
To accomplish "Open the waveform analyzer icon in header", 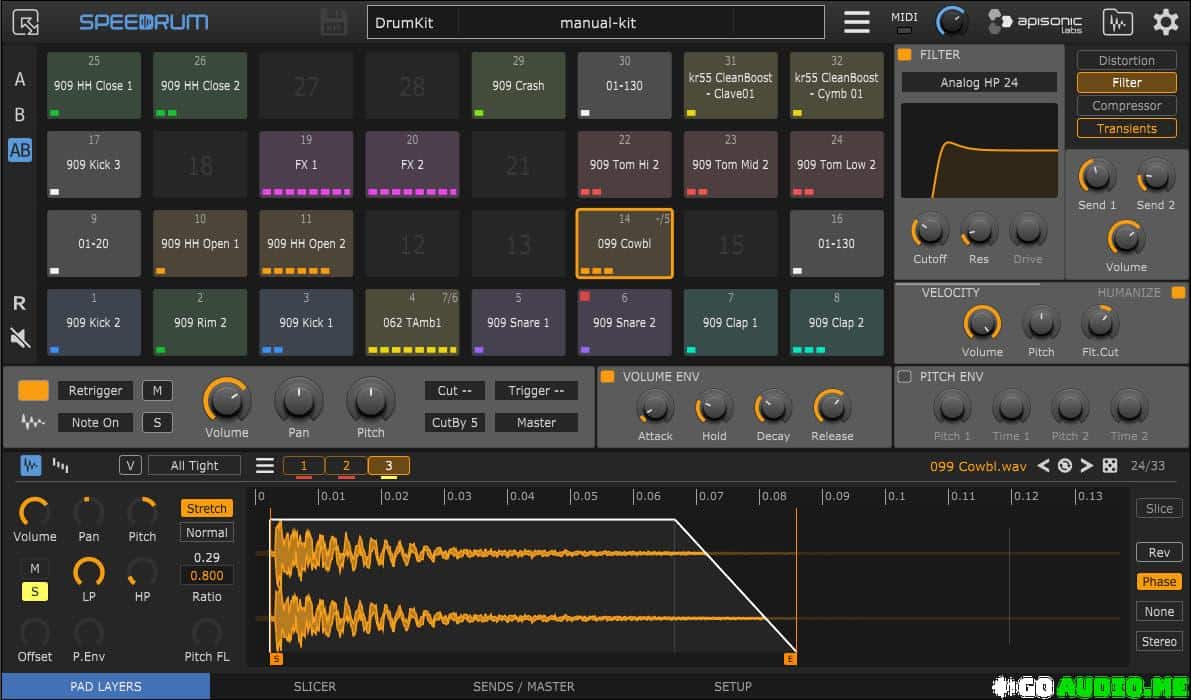I will pos(1117,22).
